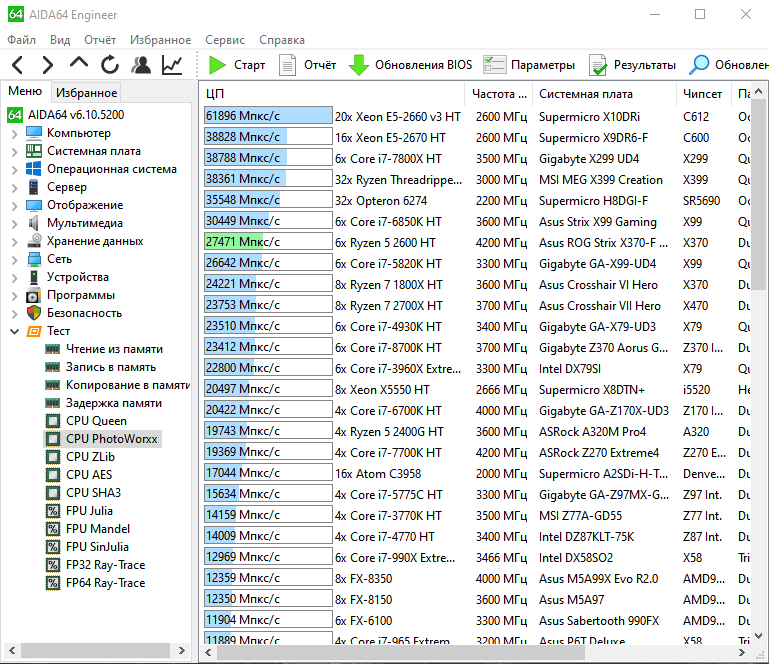
Task: Click the 38828 Мпкс/с result bar
Action: (268, 136)
